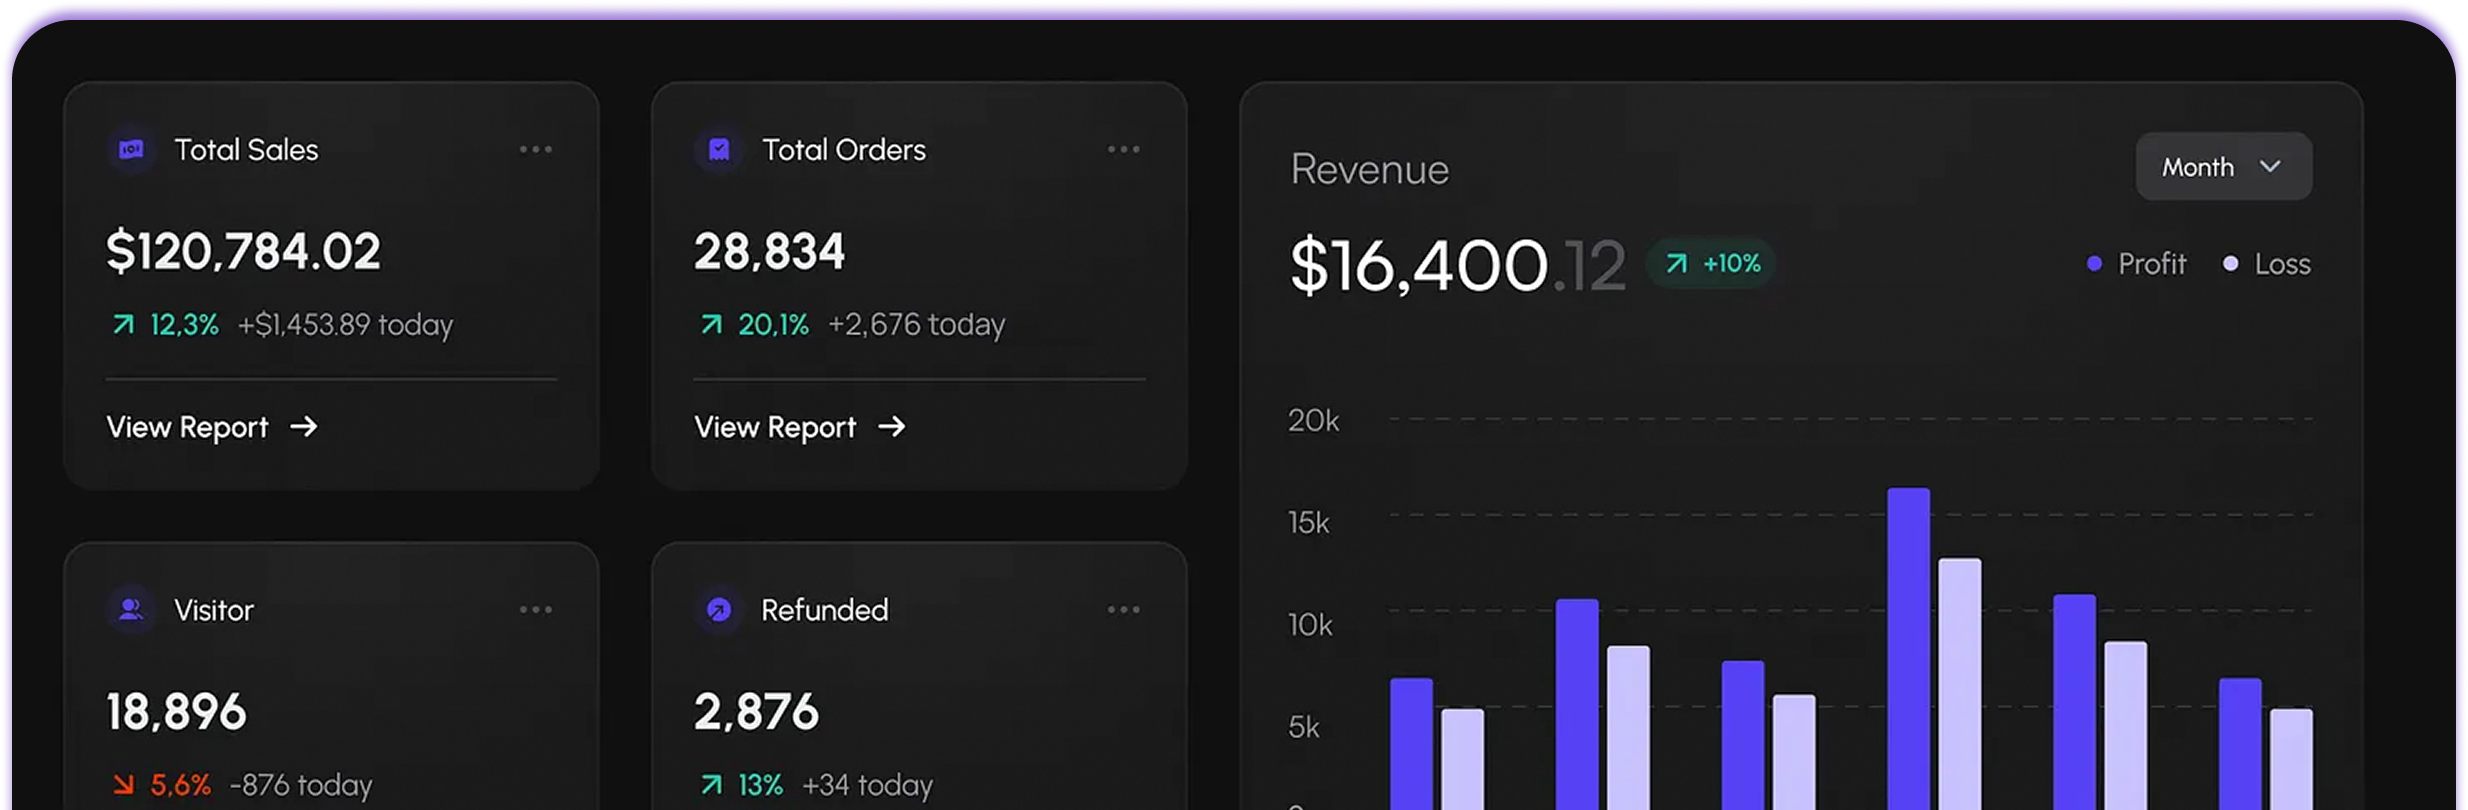Click the first purple Profit bar
The height and width of the screenshot is (810, 2468).
(1411, 743)
